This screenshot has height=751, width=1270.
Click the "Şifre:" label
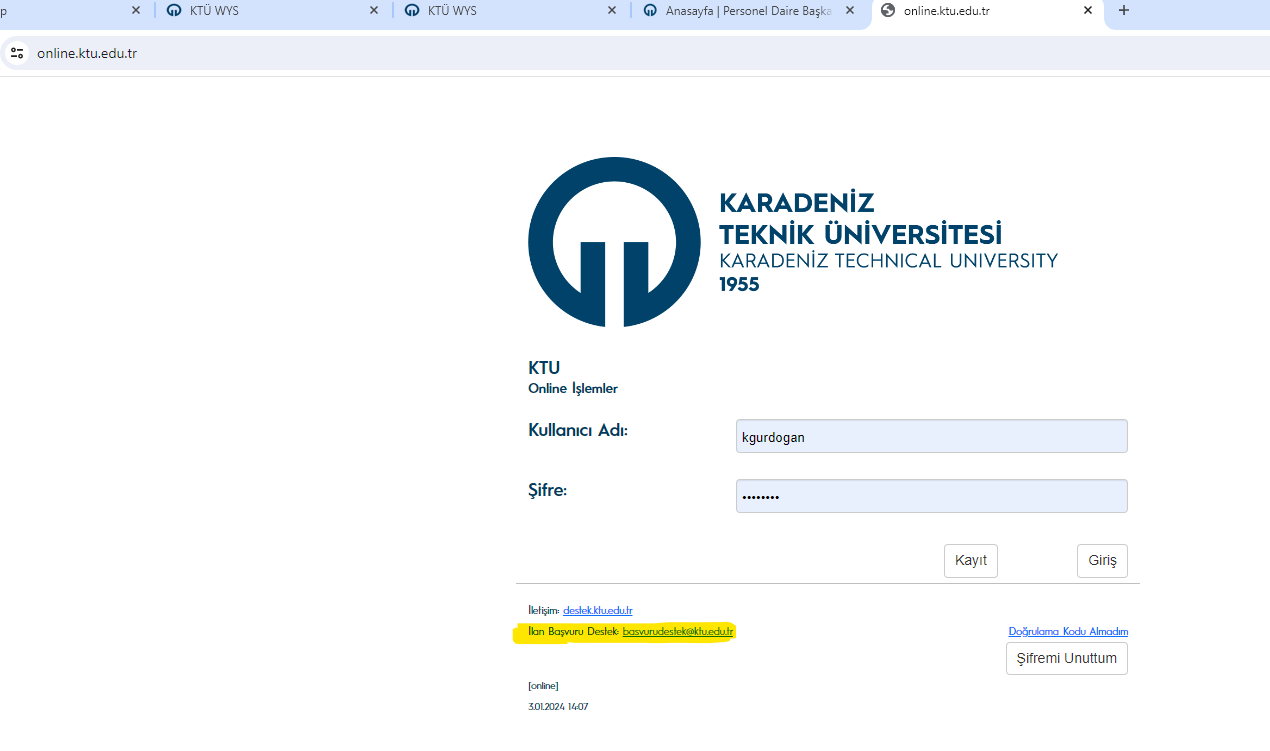[x=548, y=490]
